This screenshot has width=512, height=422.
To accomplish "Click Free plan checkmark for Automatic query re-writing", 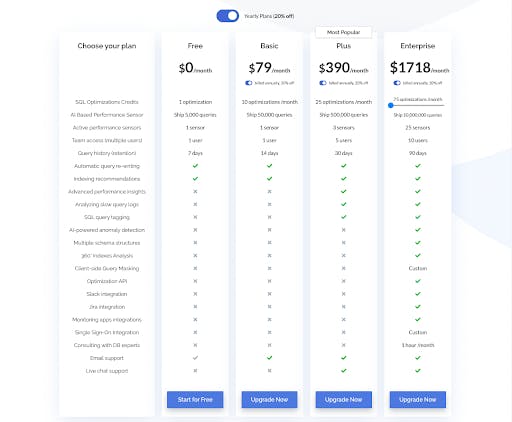I will [195, 166].
